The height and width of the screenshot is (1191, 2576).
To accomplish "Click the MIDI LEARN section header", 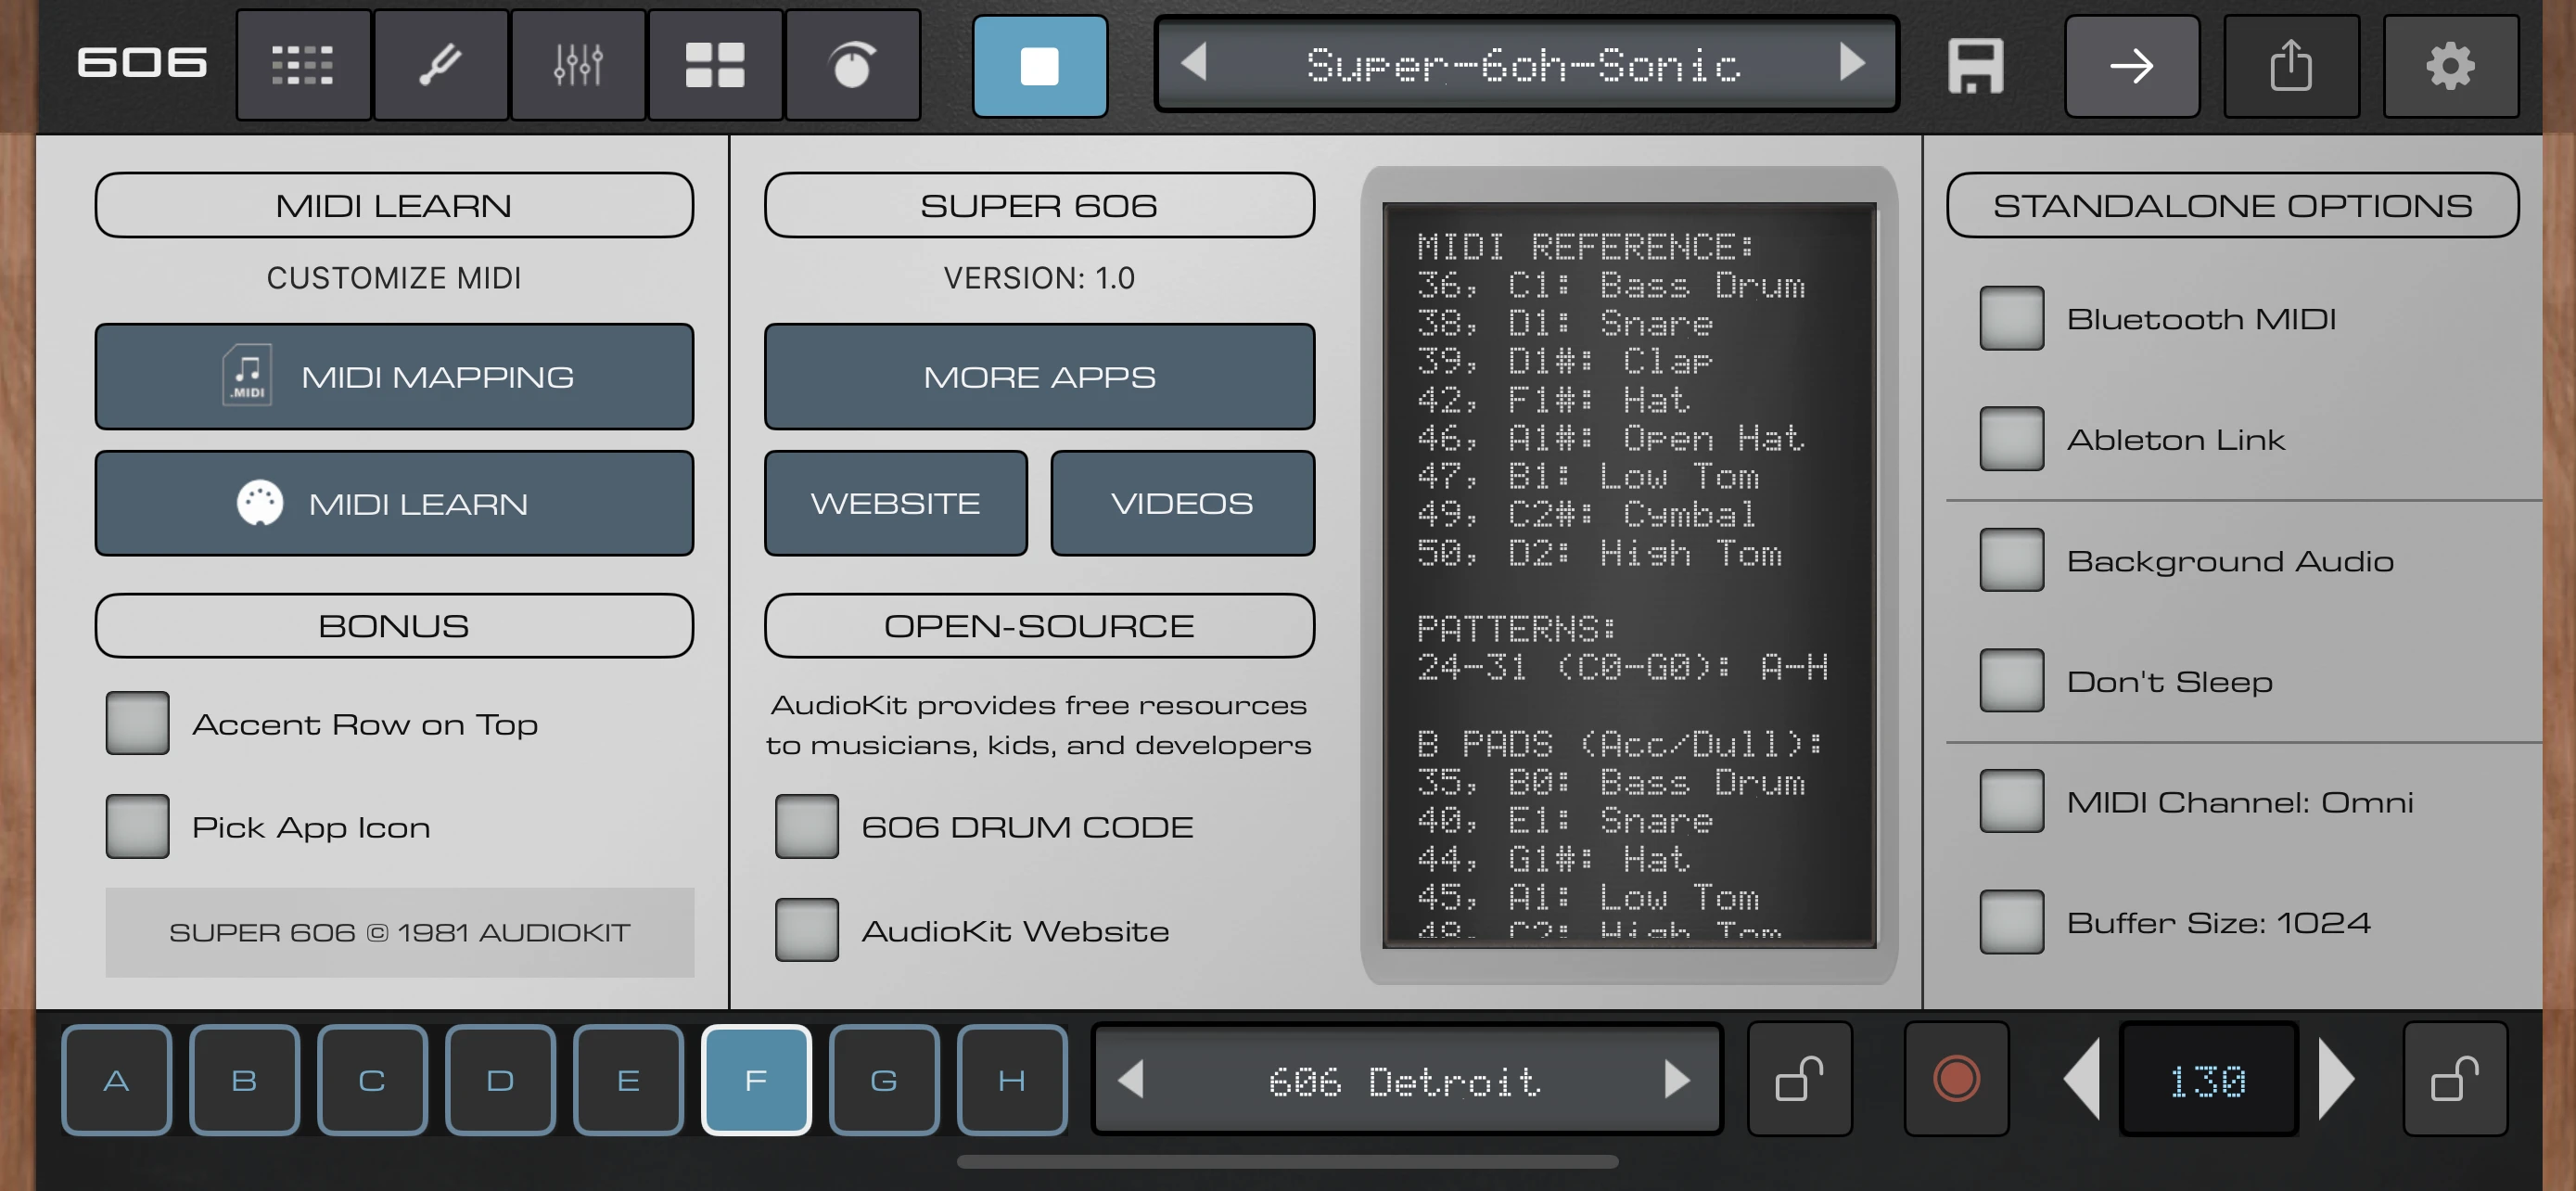I will click(394, 205).
